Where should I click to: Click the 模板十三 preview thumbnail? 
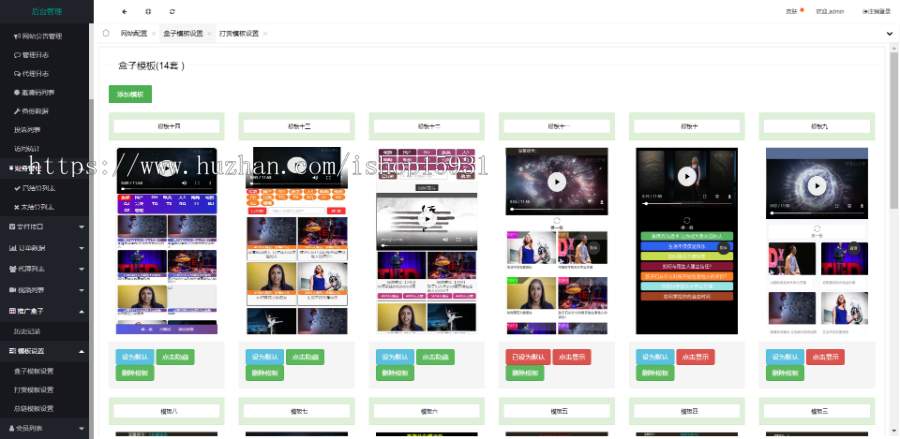tap(297, 240)
